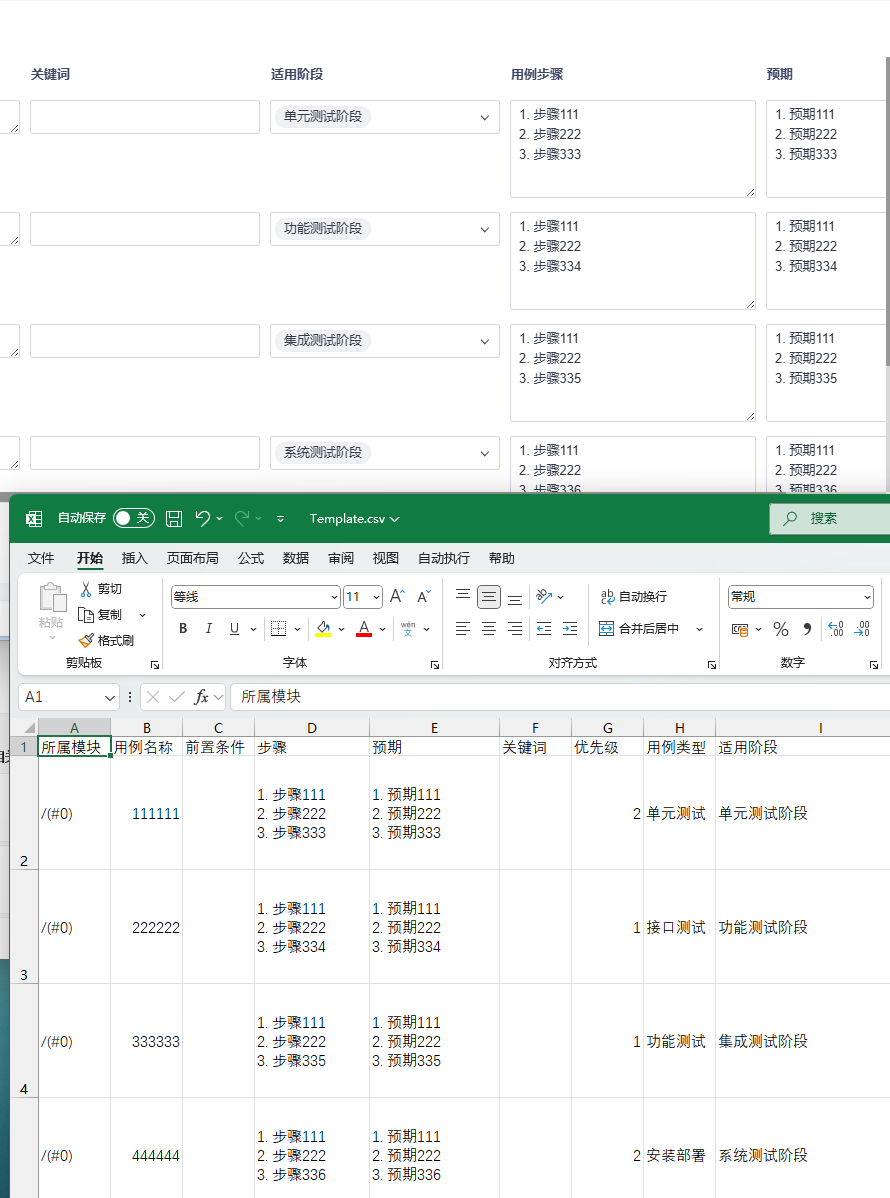Click the yellow fill color button
This screenshot has width=890, height=1198.
pyautogui.click(x=323, y=629)
